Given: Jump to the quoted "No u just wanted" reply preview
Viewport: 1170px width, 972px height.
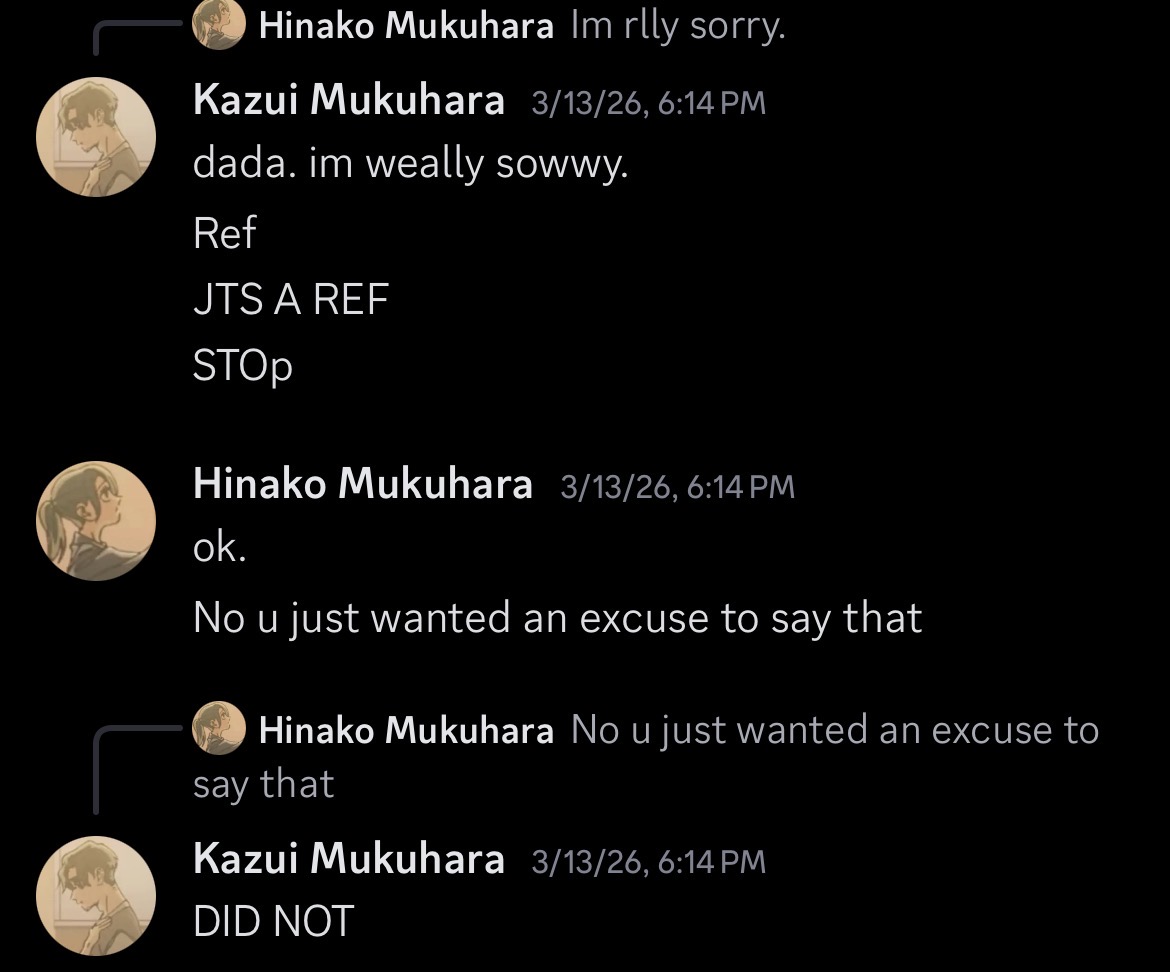Looking at the screenshot, I should click(834, 731).
